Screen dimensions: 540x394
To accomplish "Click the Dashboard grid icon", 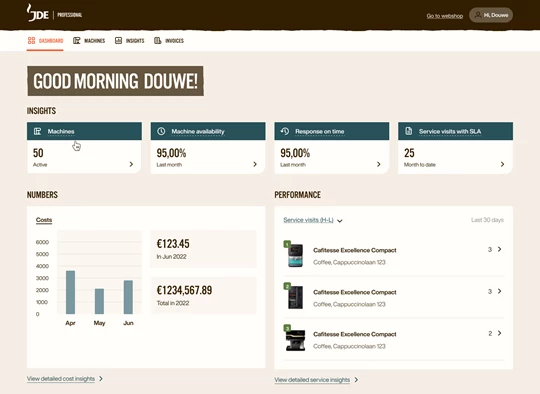I will point(31,41).
